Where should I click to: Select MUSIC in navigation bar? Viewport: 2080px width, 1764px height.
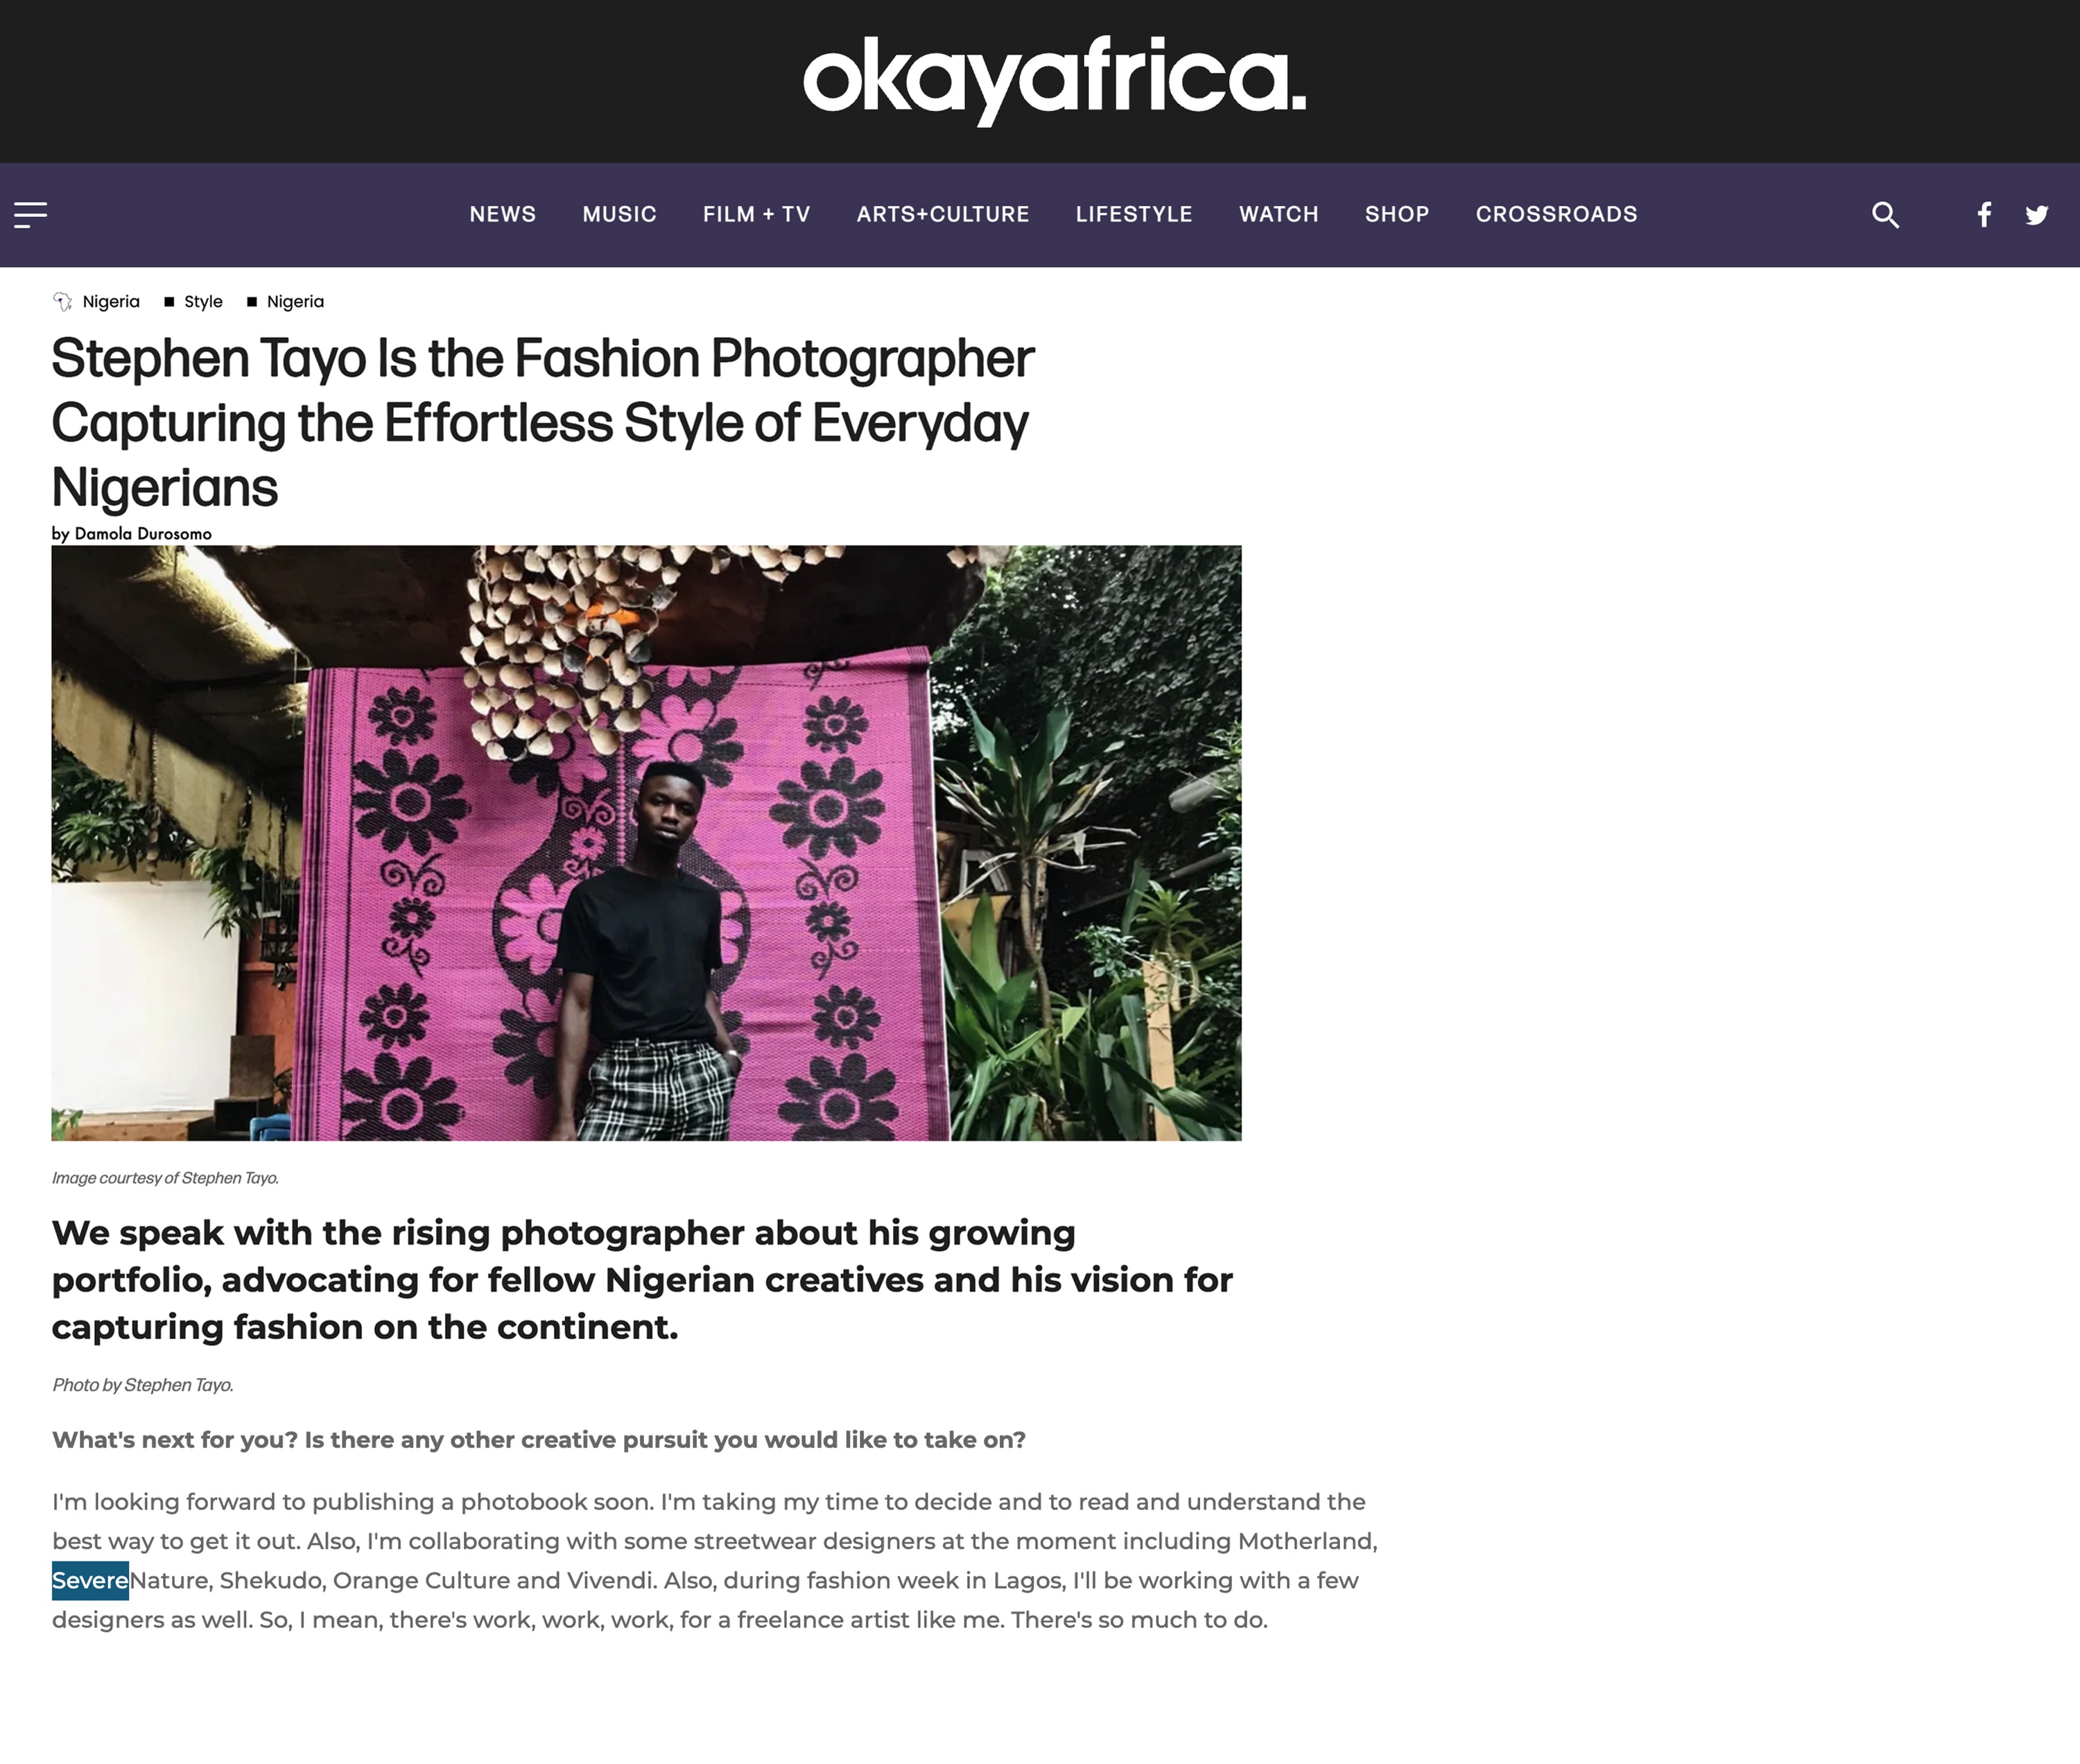click(x=619, y=214)
